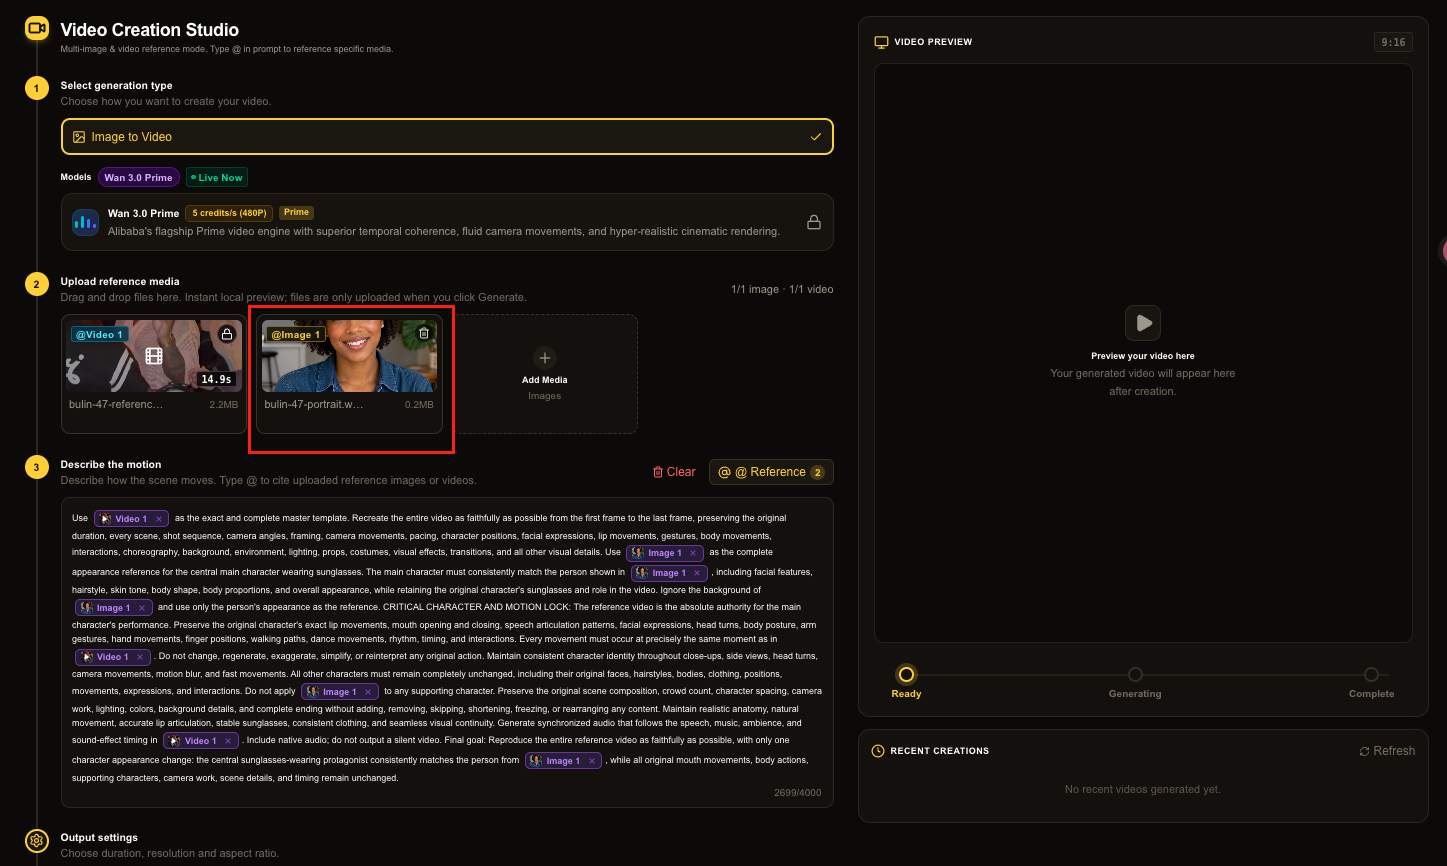Viewport: 1447px width, 866px height.
Task: Click the Image 1 chip before 'and use only the person's appearance'
Action: (115, 608)
